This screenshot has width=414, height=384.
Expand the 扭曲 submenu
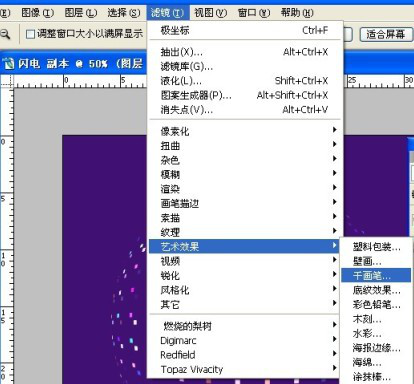click(245, 146)
